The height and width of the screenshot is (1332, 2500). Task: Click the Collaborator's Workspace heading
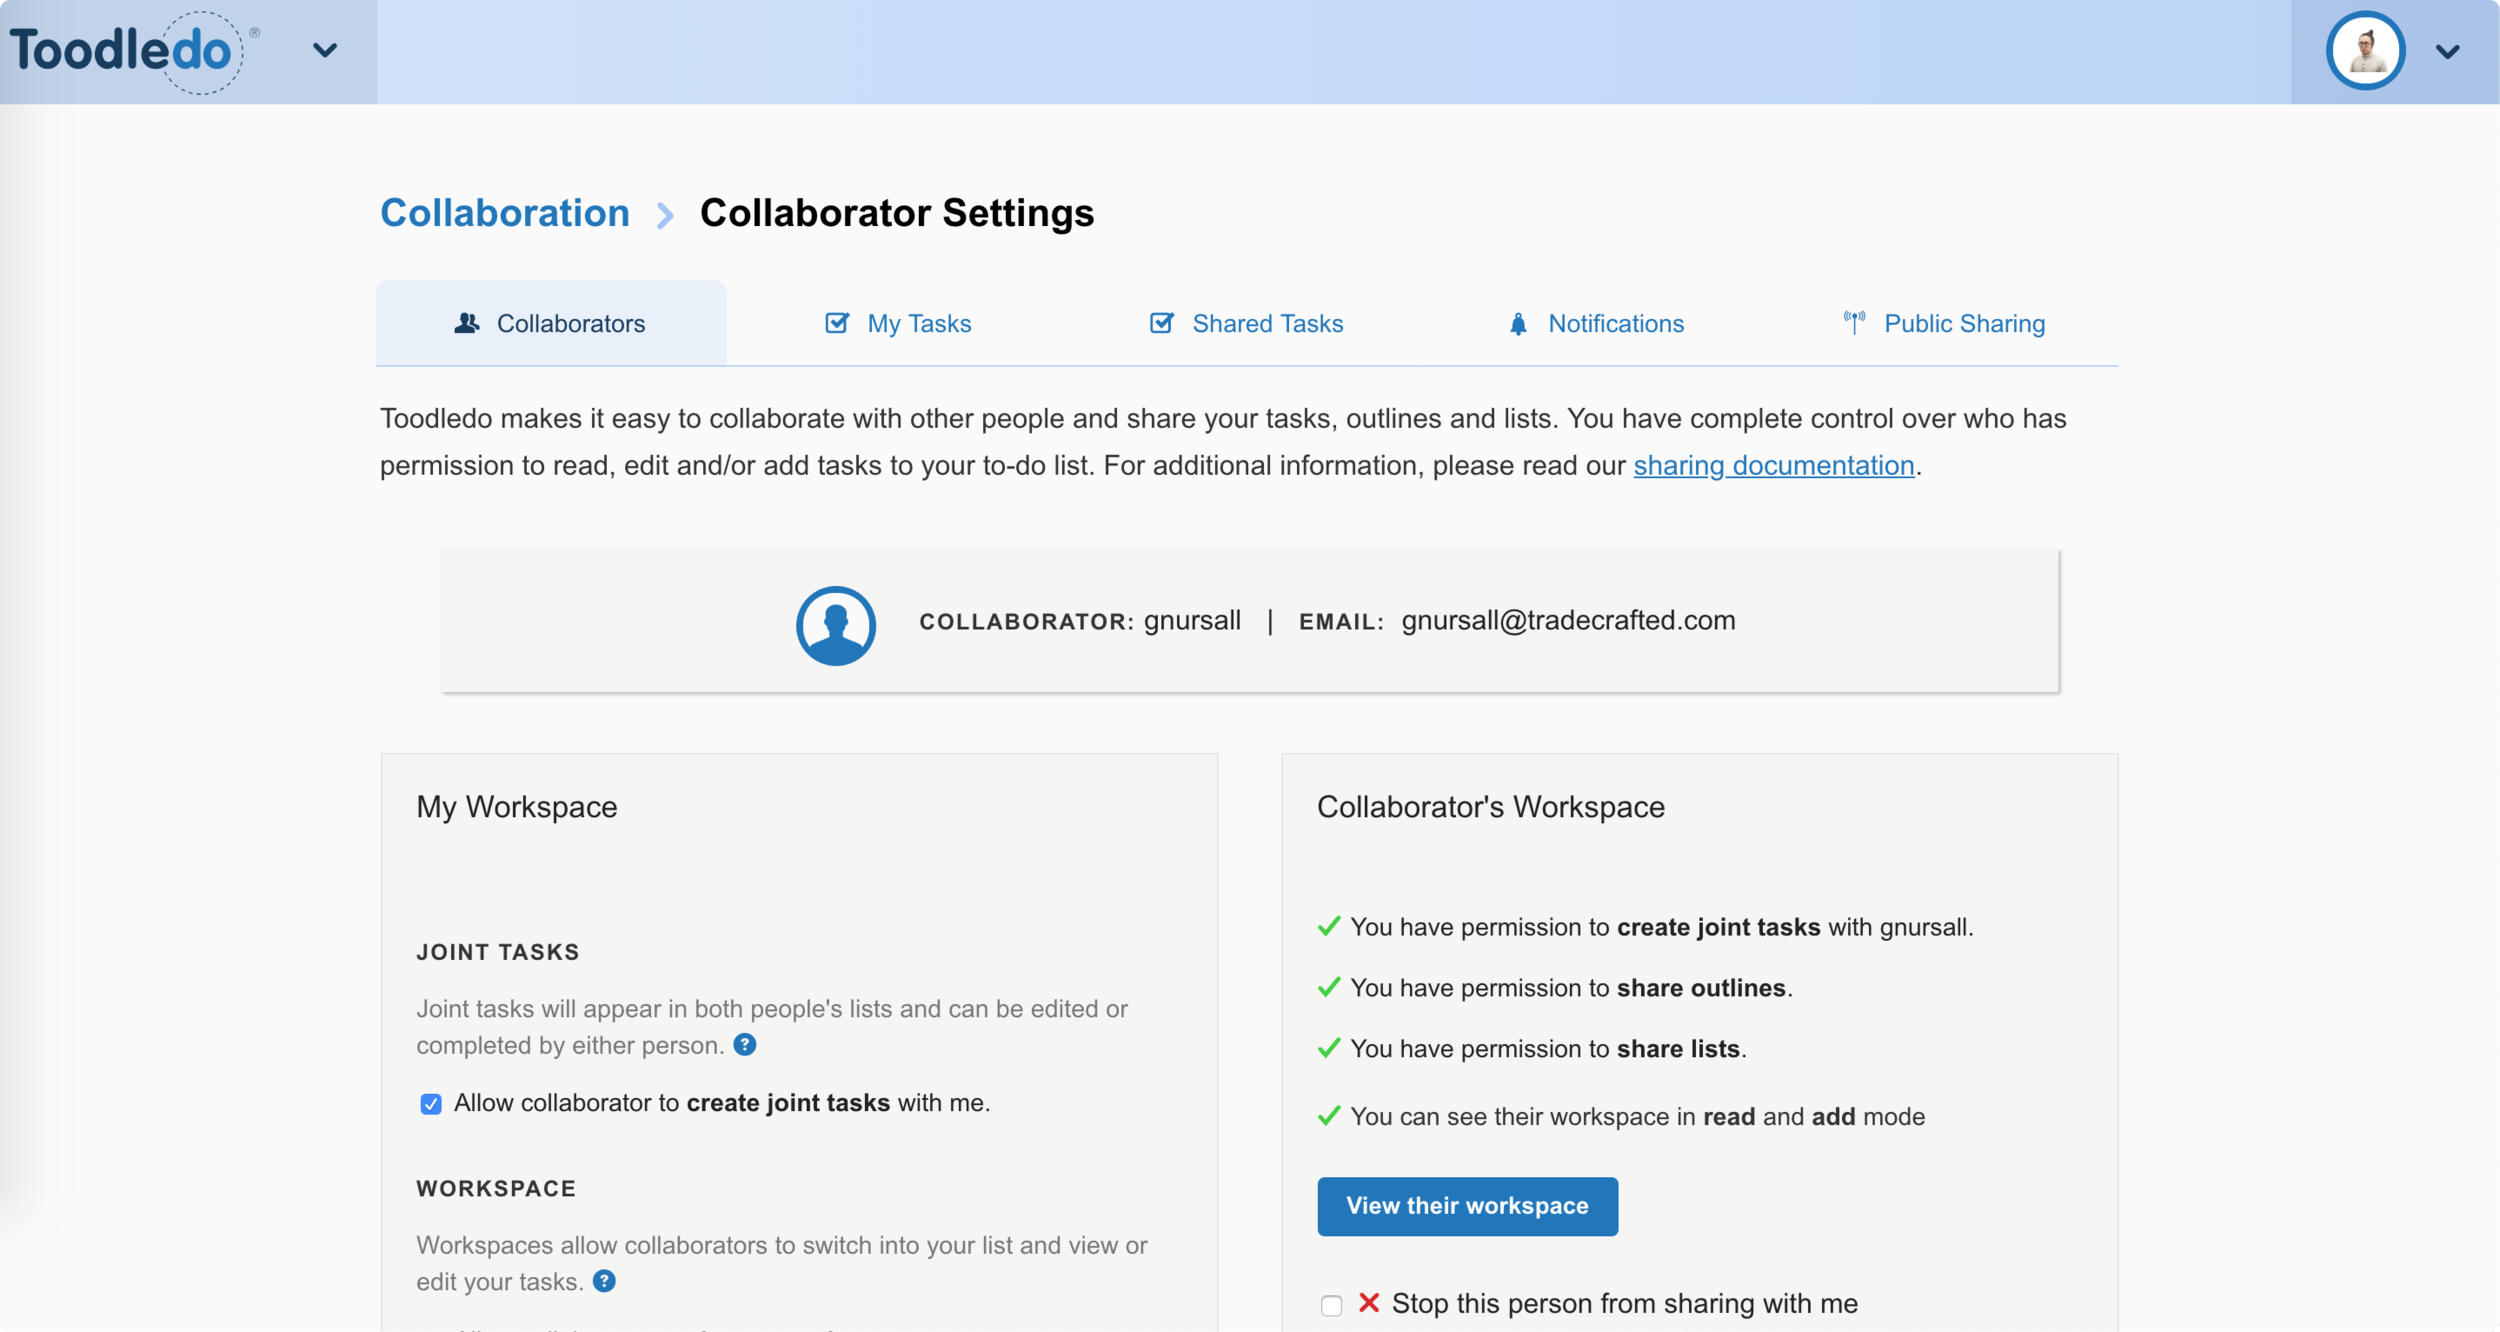1490,807
